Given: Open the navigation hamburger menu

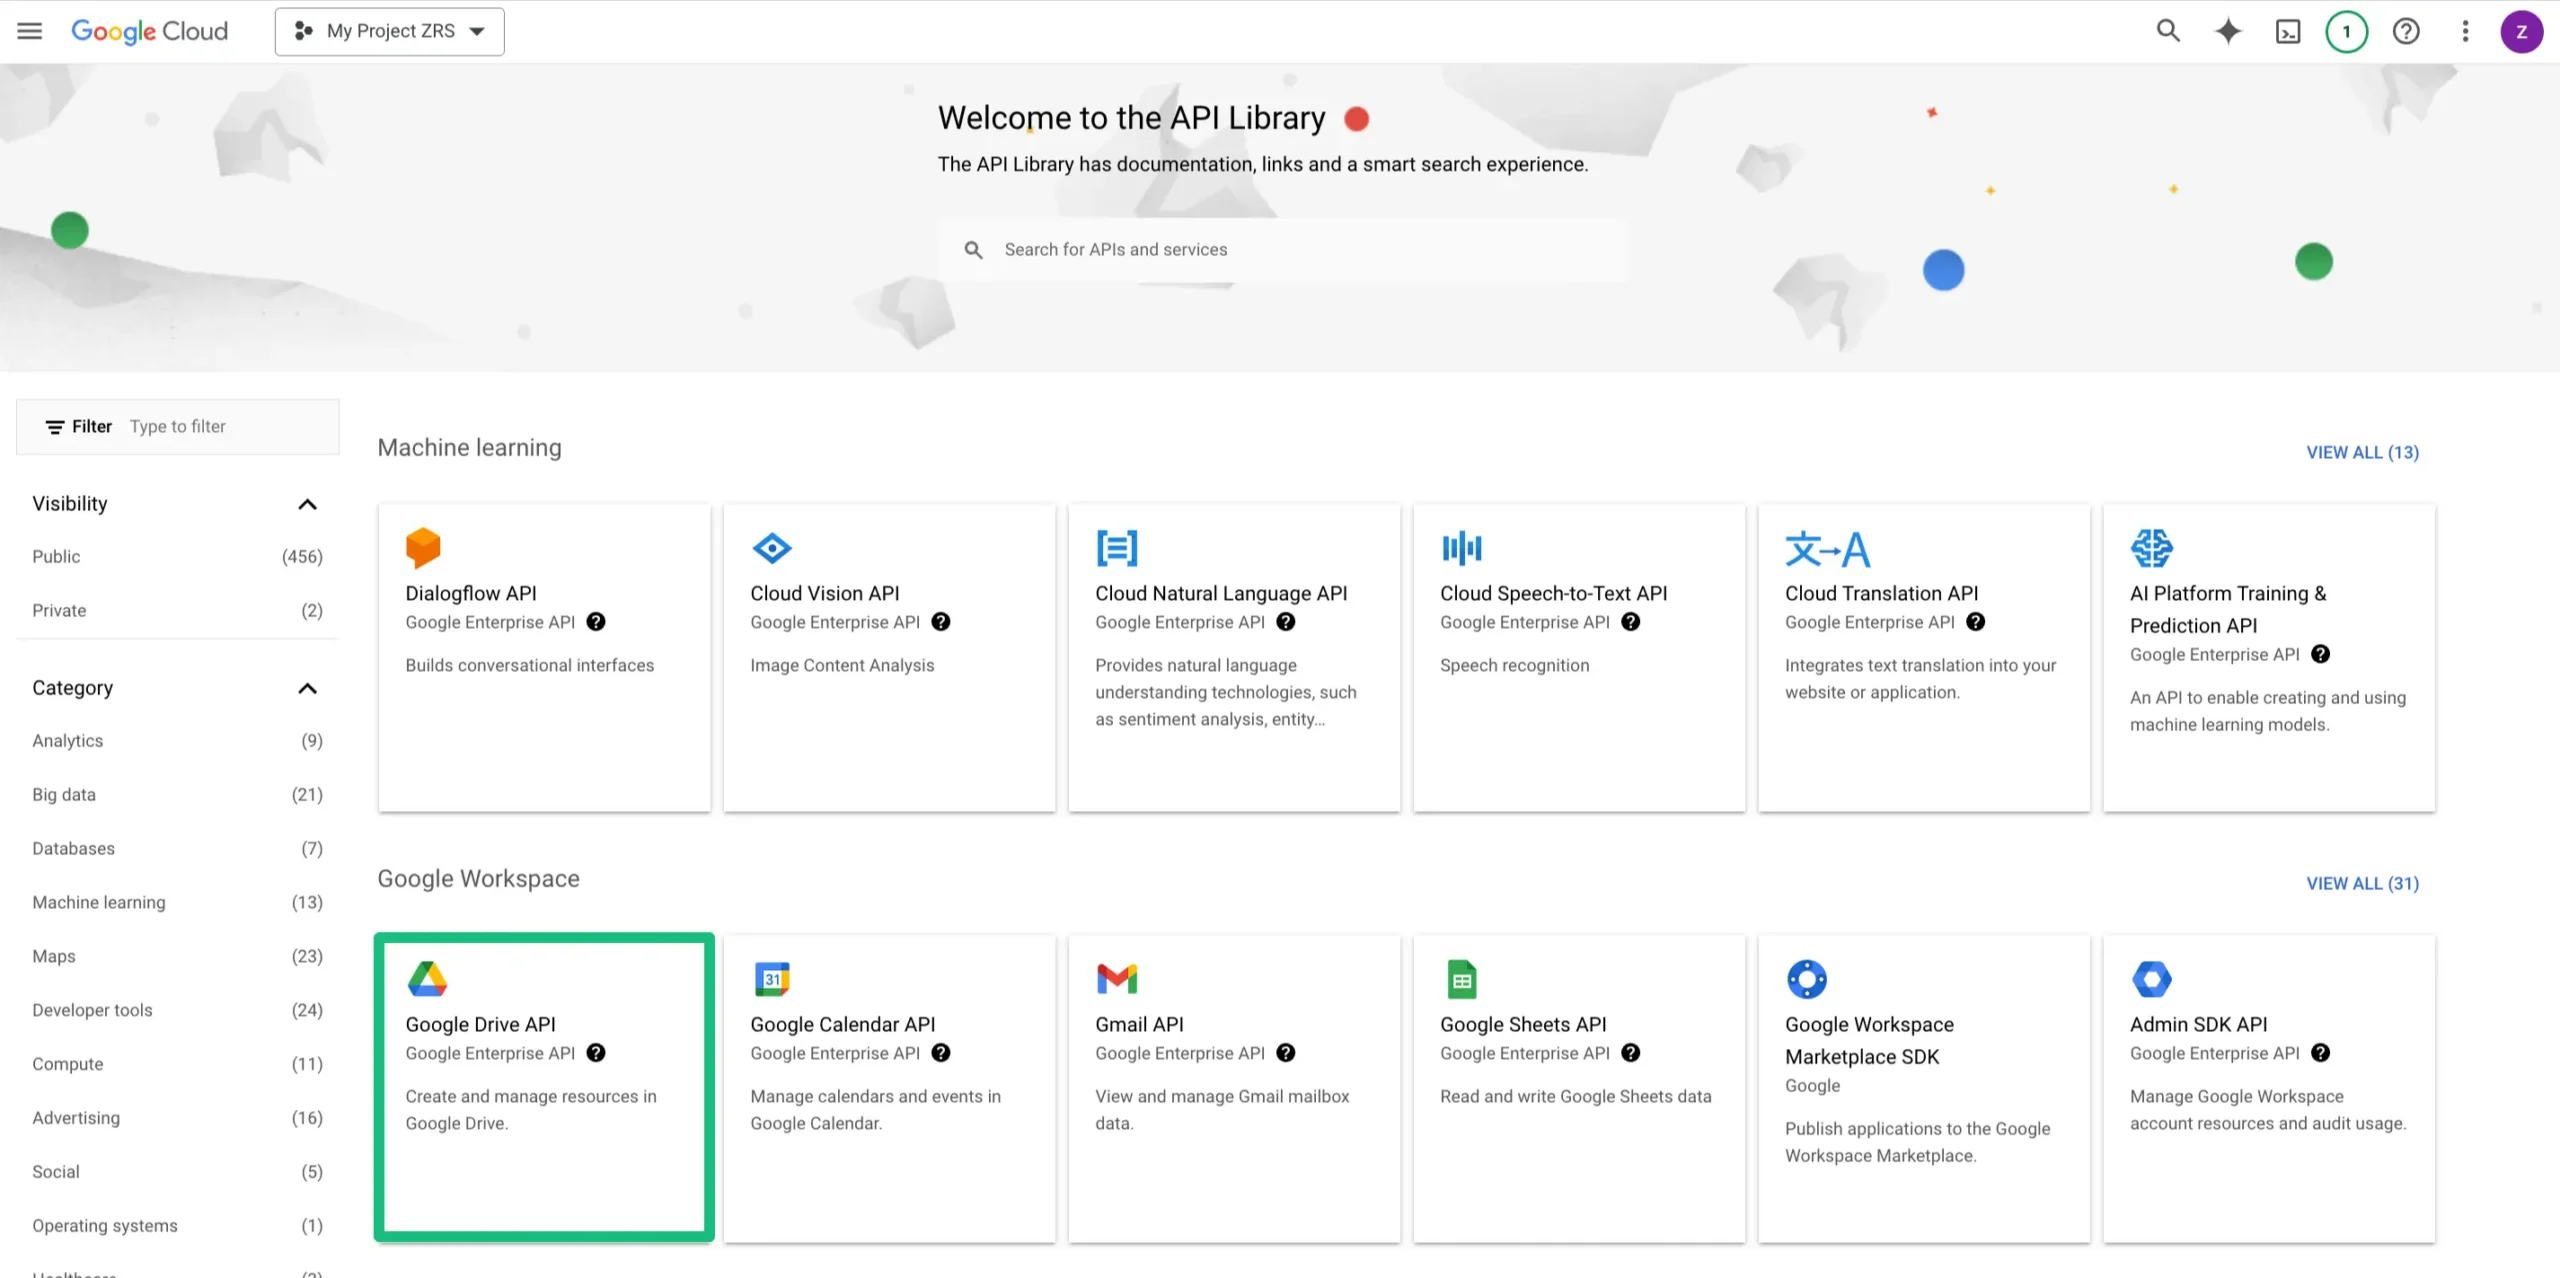Looking at the screenshot, I should pyautogui.click(x=29, y=31).
